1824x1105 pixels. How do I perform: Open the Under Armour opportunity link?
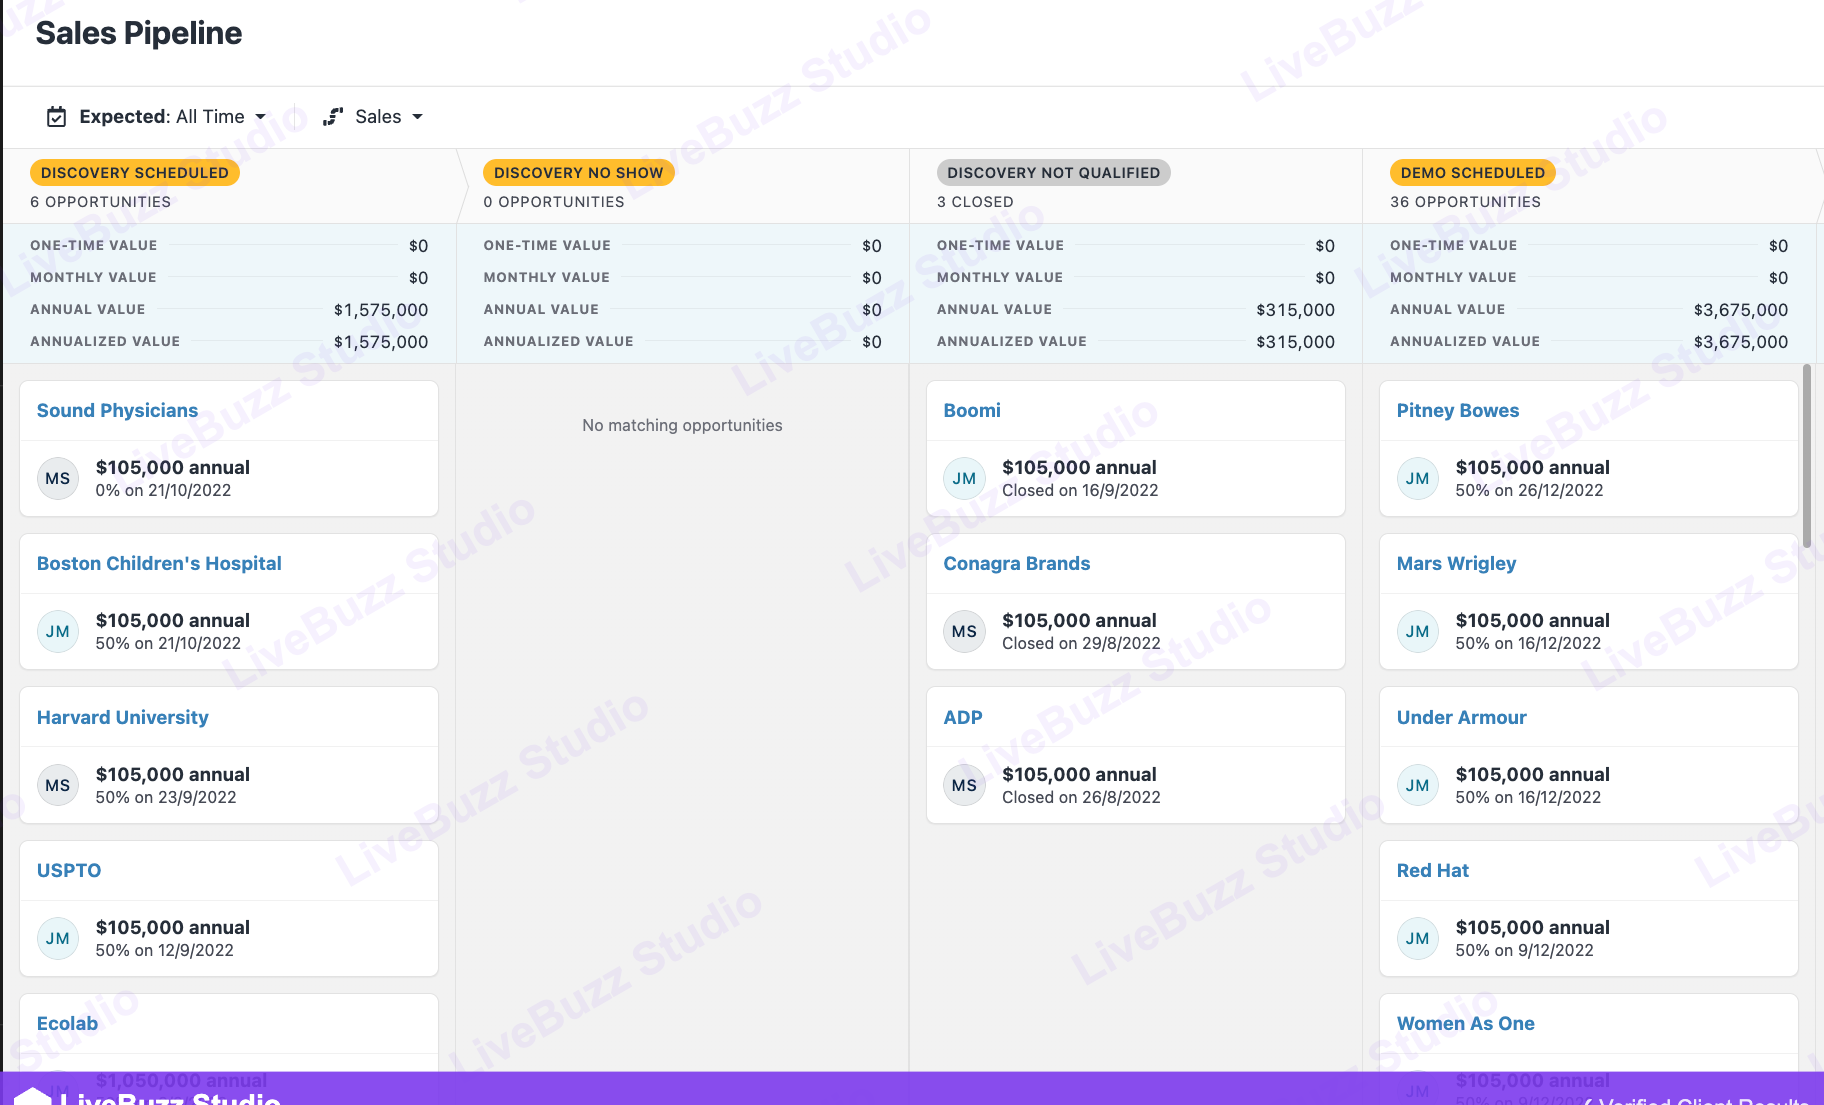point(1461,718)
